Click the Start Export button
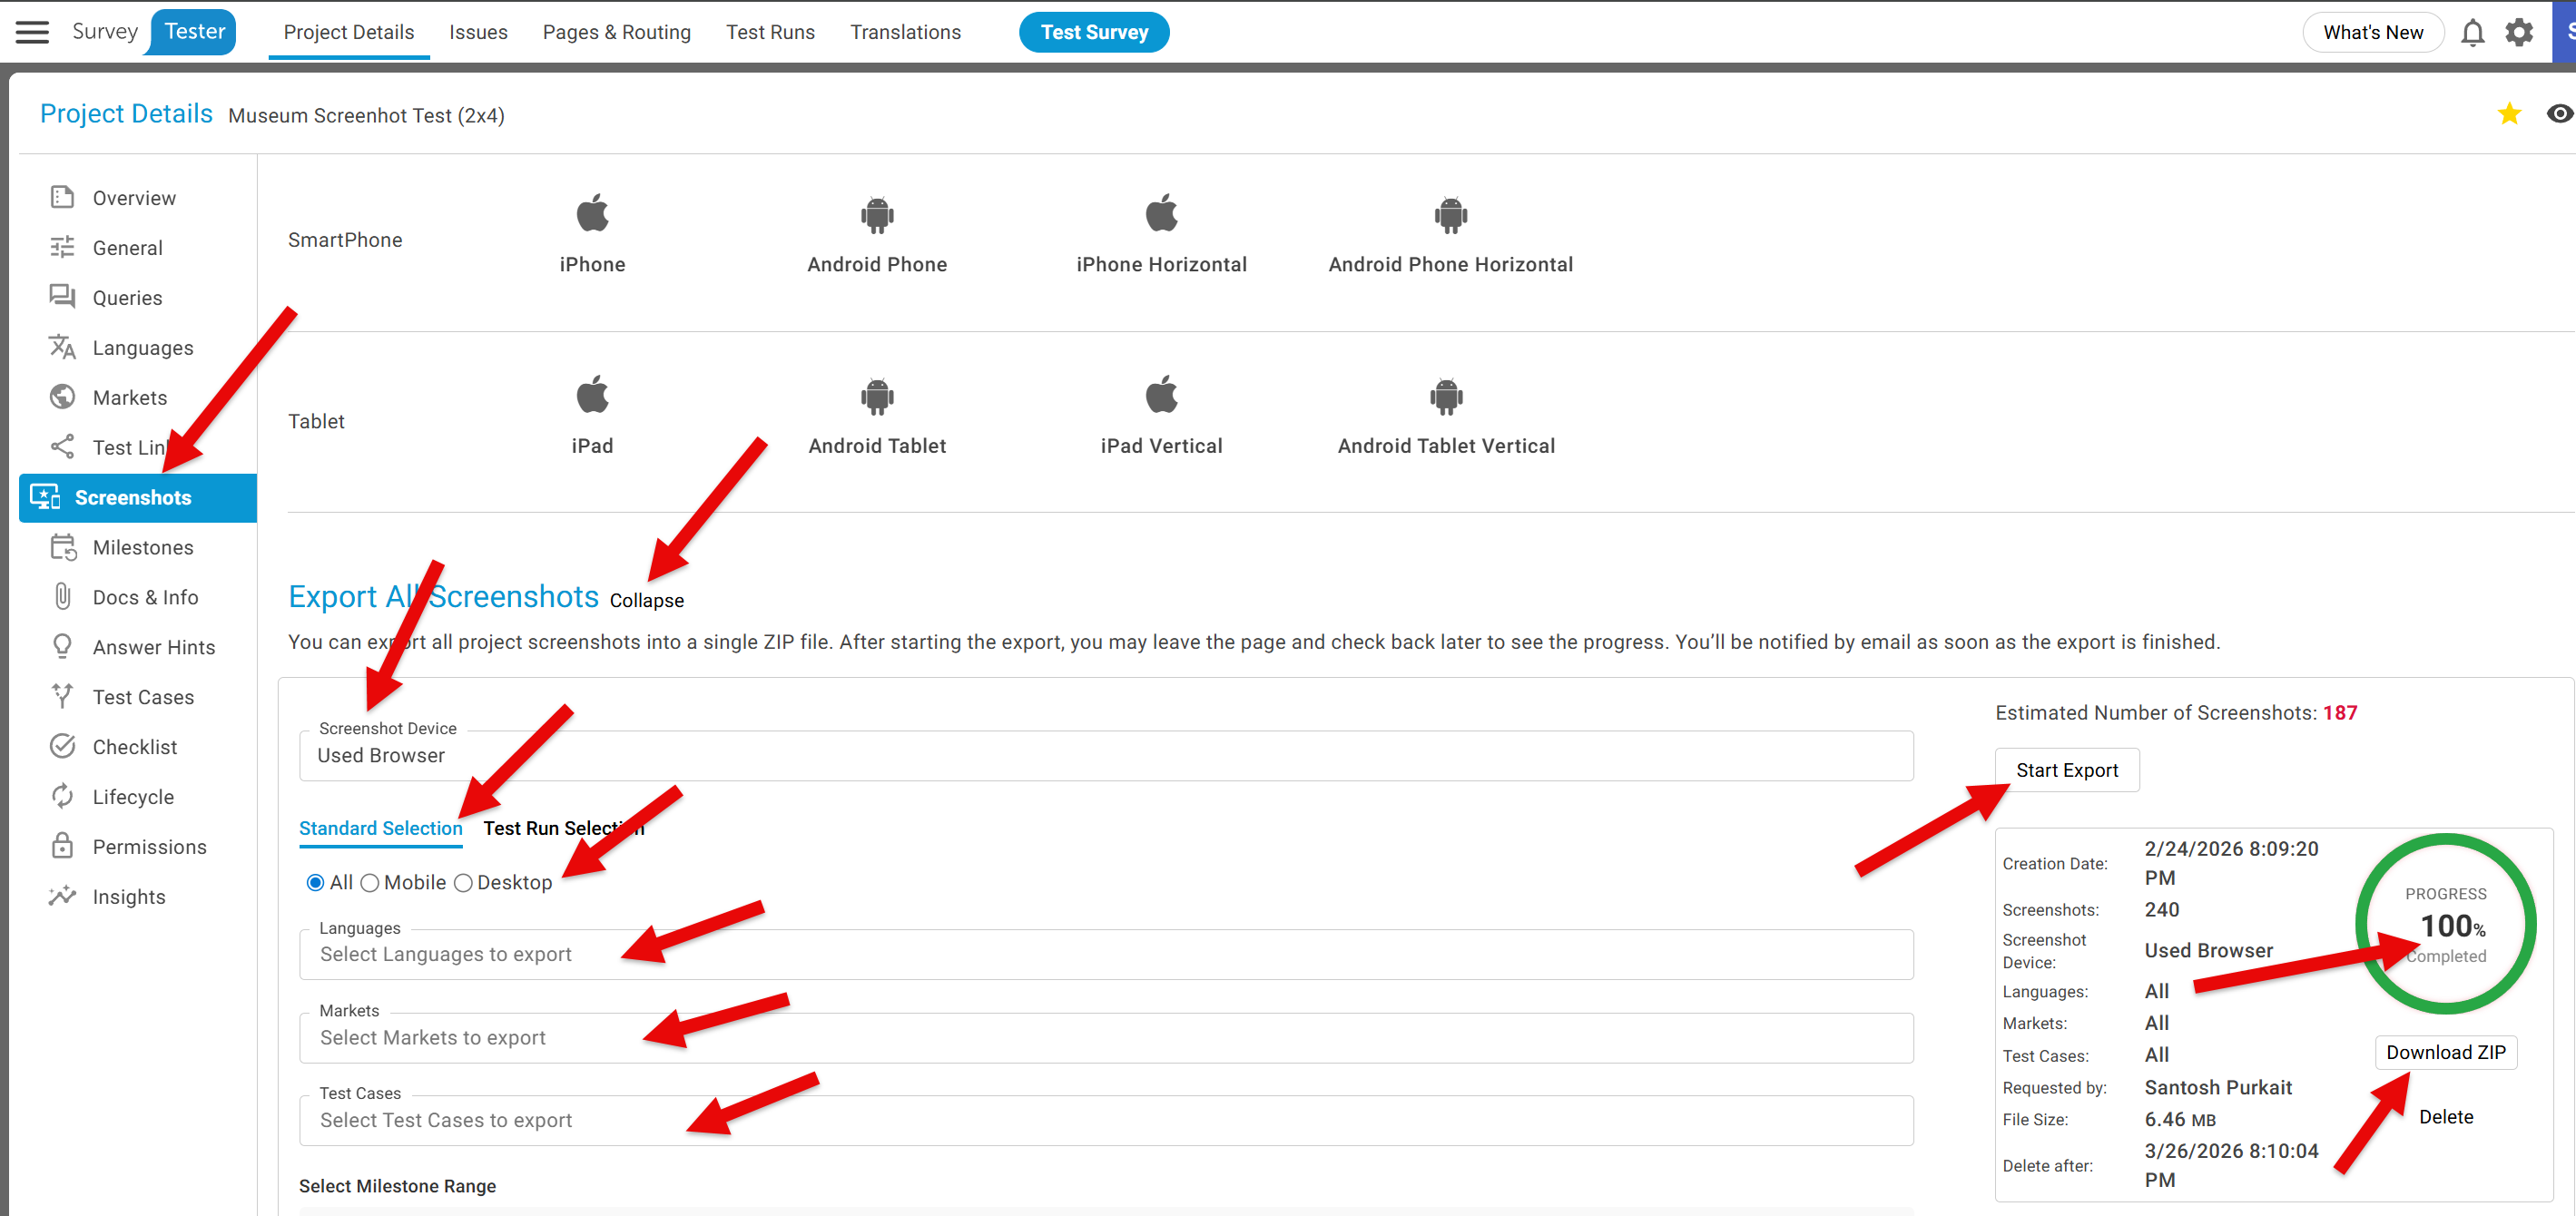This screenshot has width=2576, height=1216. tap(2066, 770)
